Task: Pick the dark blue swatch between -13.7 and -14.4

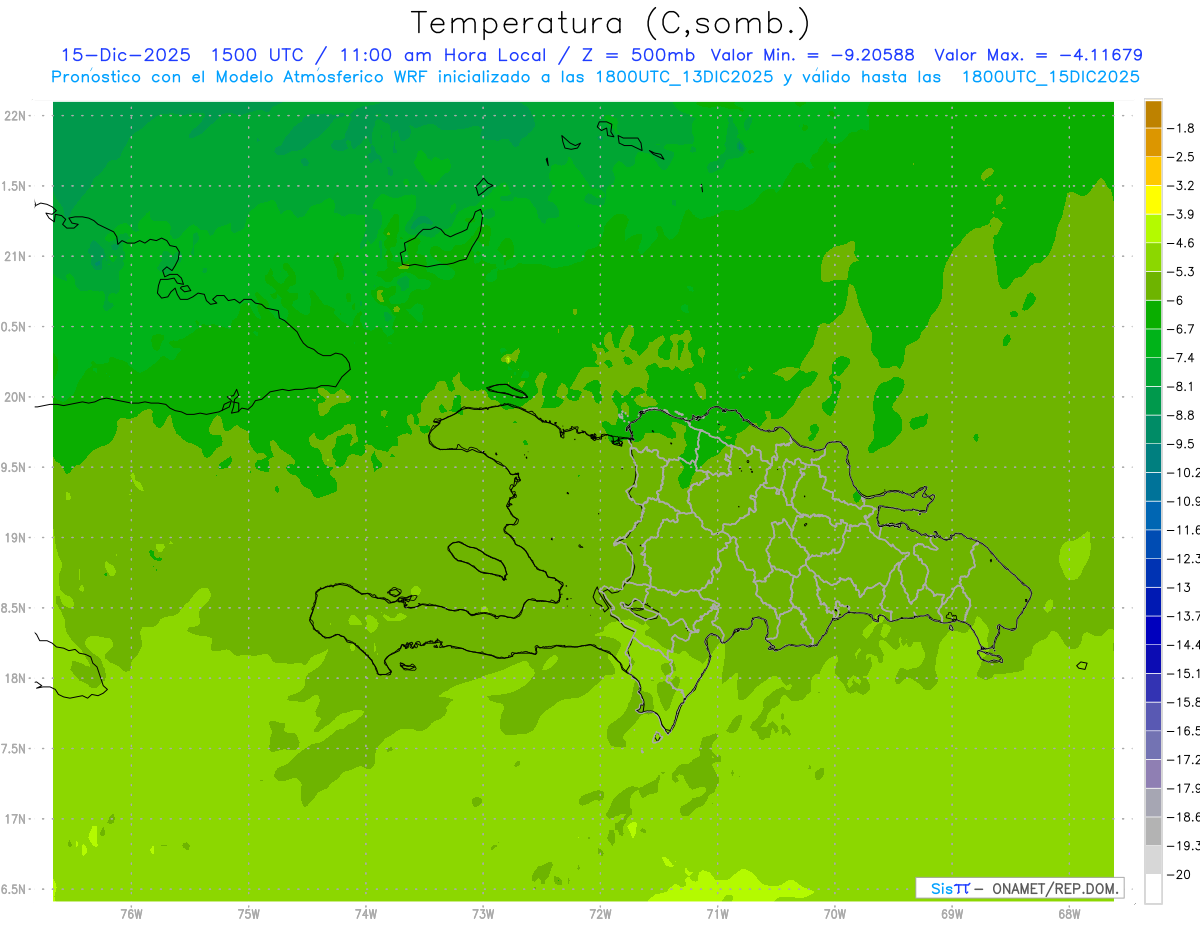Action: pos(1153,630)
